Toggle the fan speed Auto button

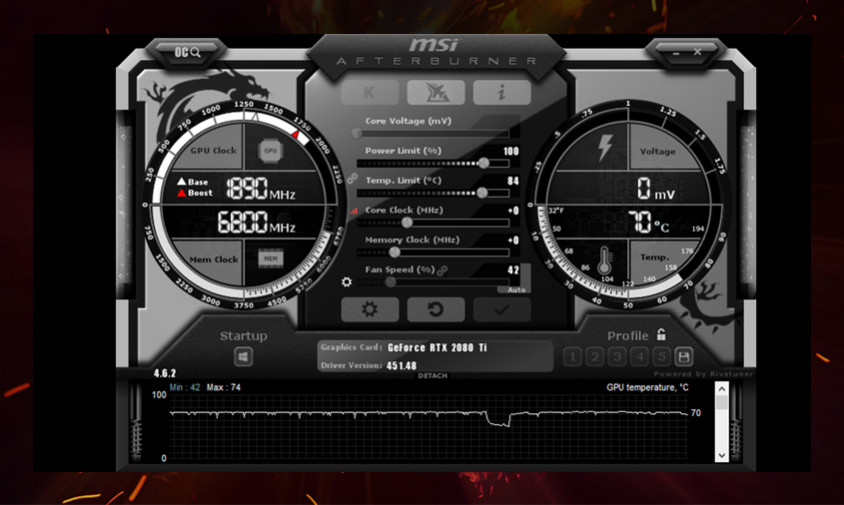point(517,290)
